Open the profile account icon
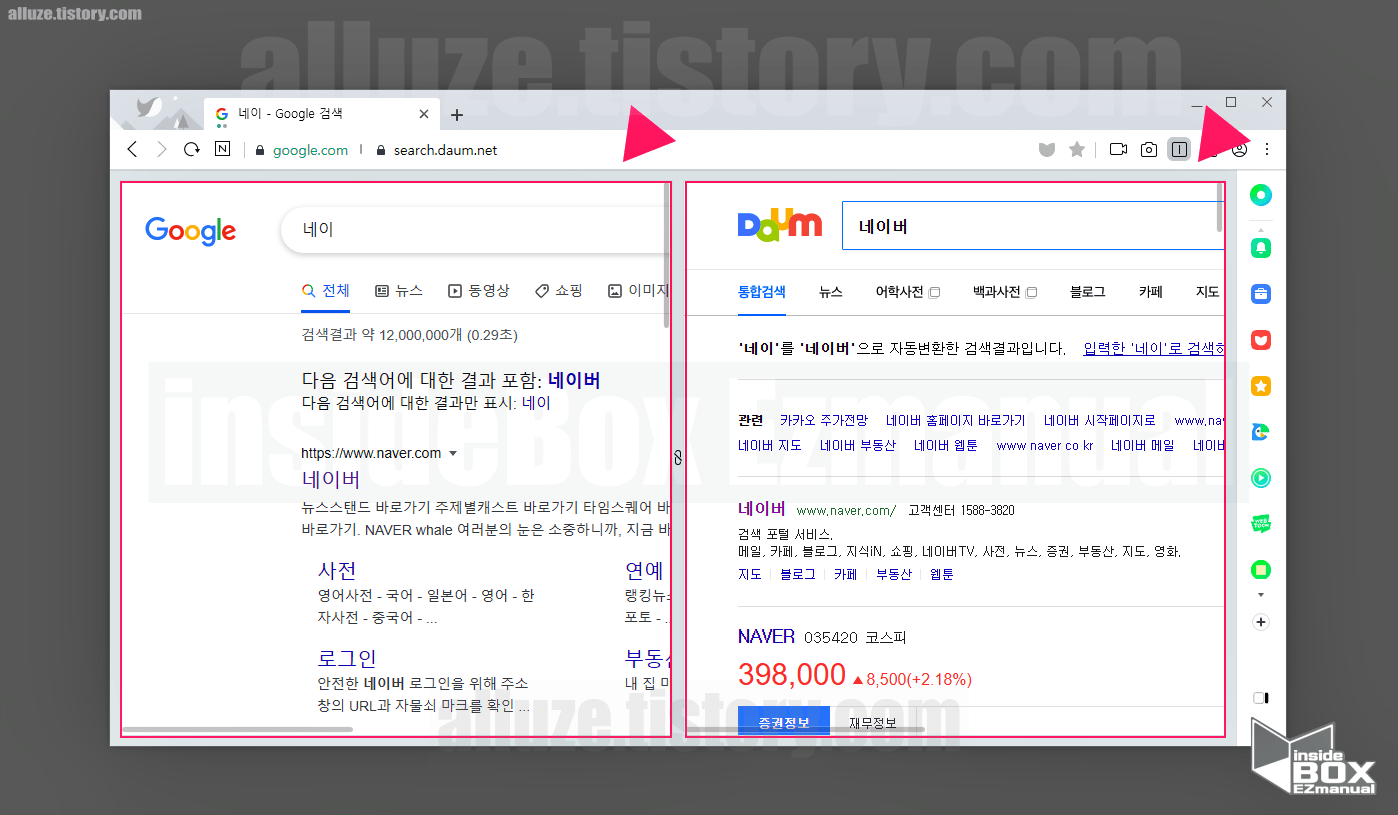Screen dimensions: 1398x815 1240,150
